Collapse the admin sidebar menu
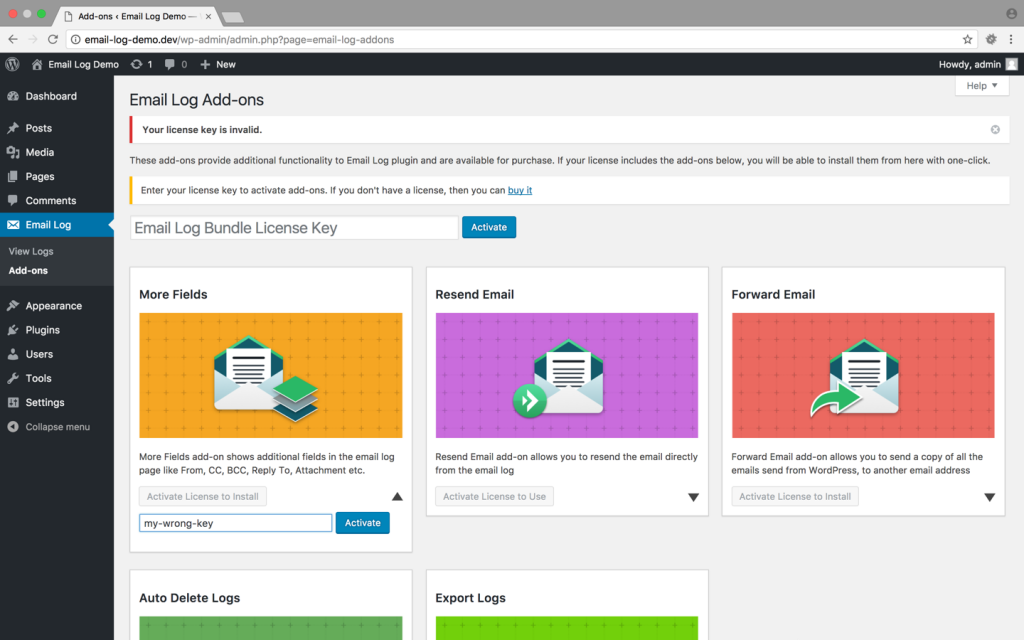The width and height of the screenshot is (1024, 640). click(57, 426)
